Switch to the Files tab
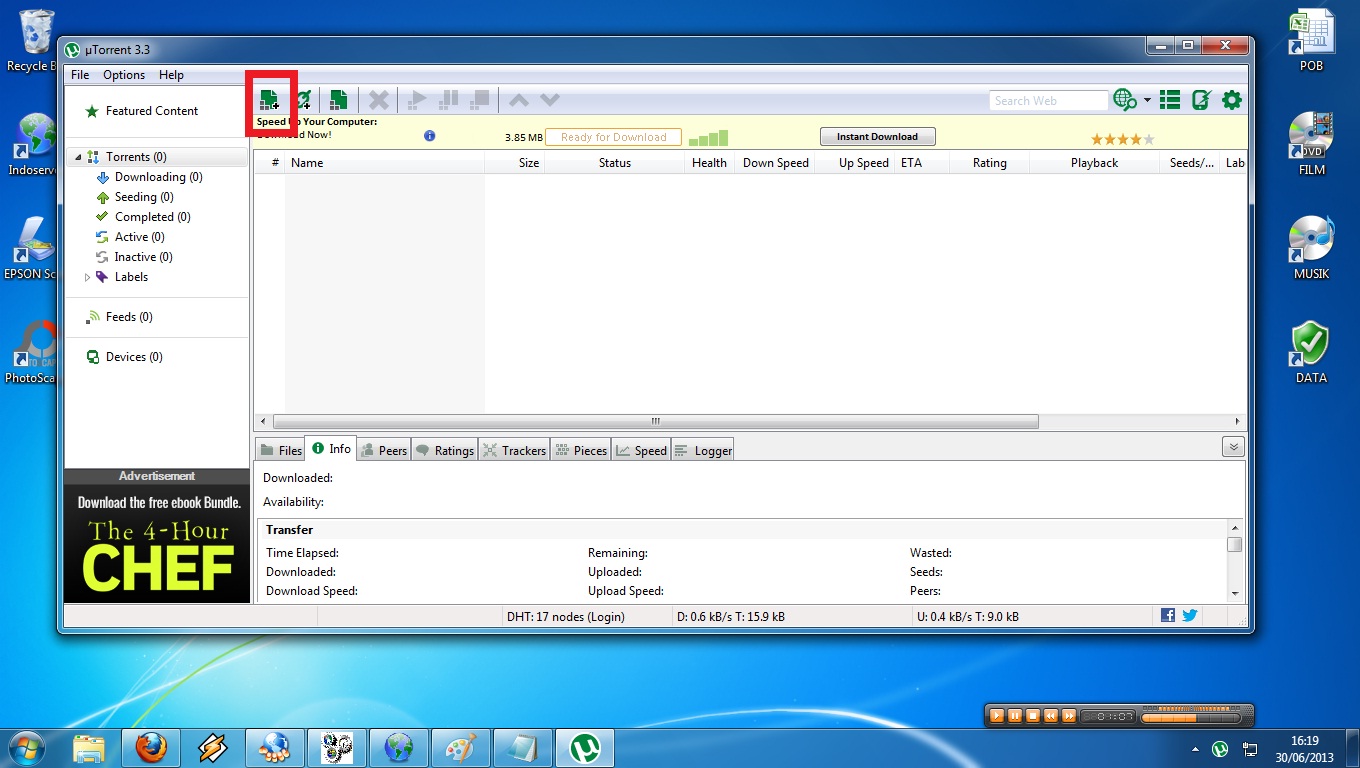The image size is (1360, 768). 280,450
